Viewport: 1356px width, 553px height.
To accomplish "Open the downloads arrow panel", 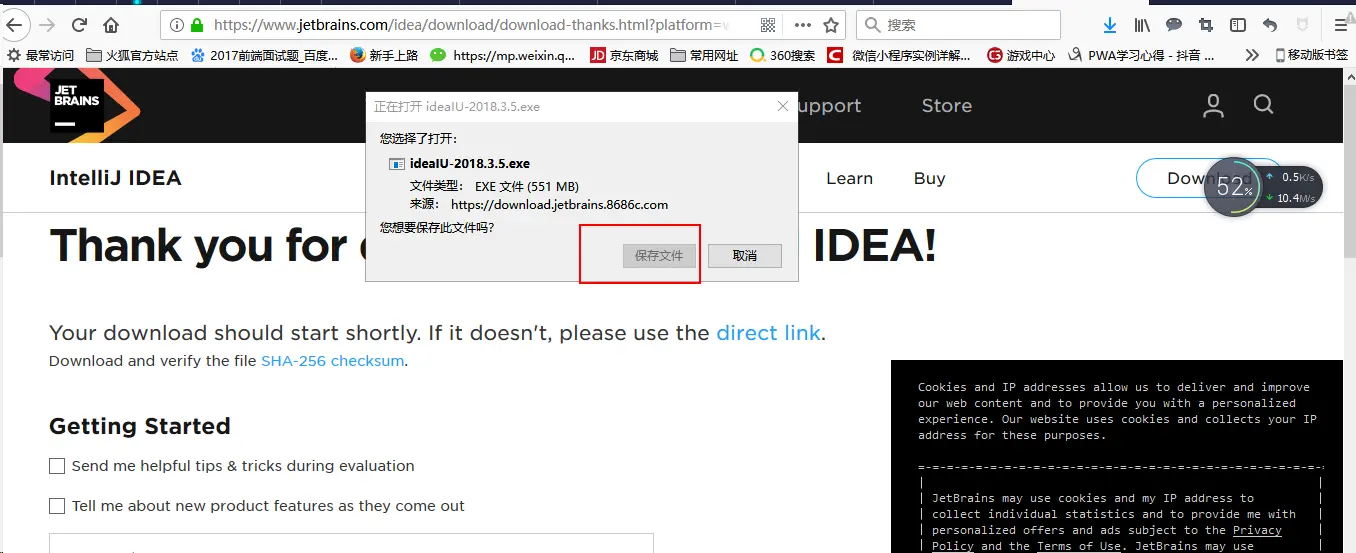I will point(1109,25).
